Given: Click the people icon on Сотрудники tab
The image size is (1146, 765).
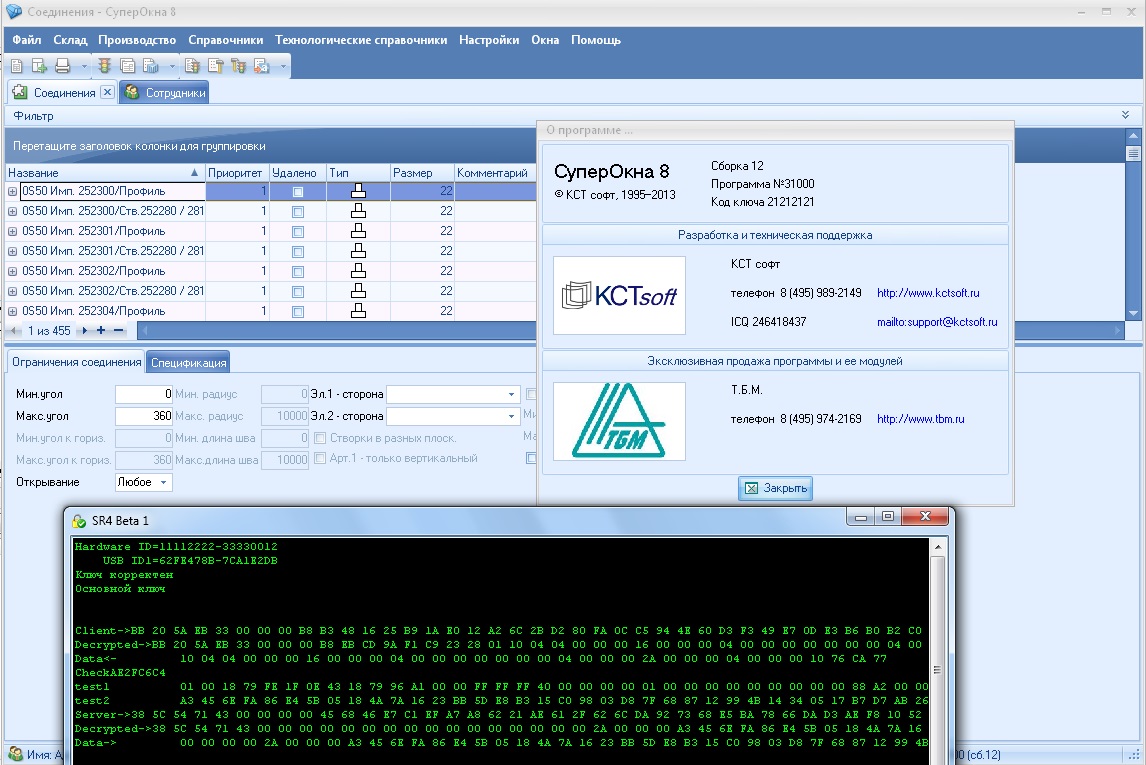Looking at the screenshot, I should click(x=132, y=92).
